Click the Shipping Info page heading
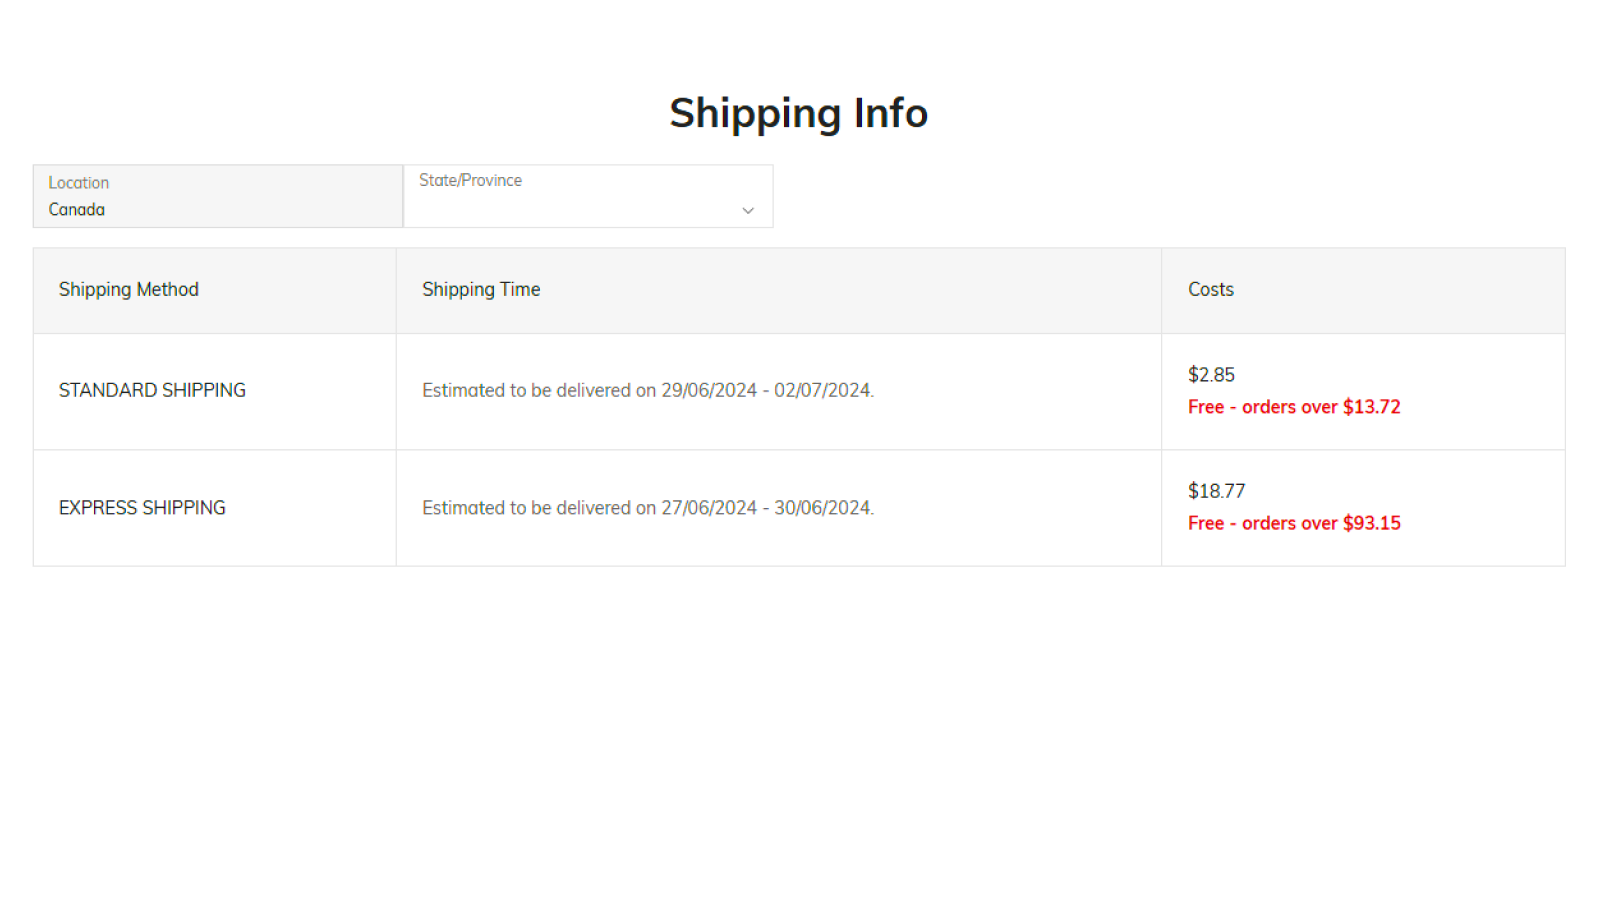 (x=798, y=113)
